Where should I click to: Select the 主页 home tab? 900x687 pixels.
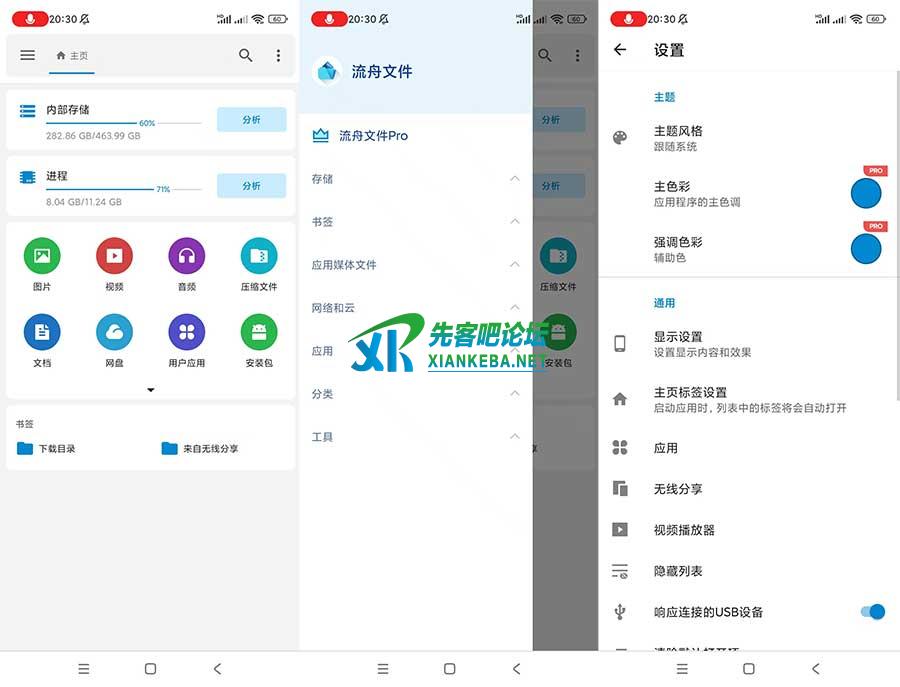[72, 56]
